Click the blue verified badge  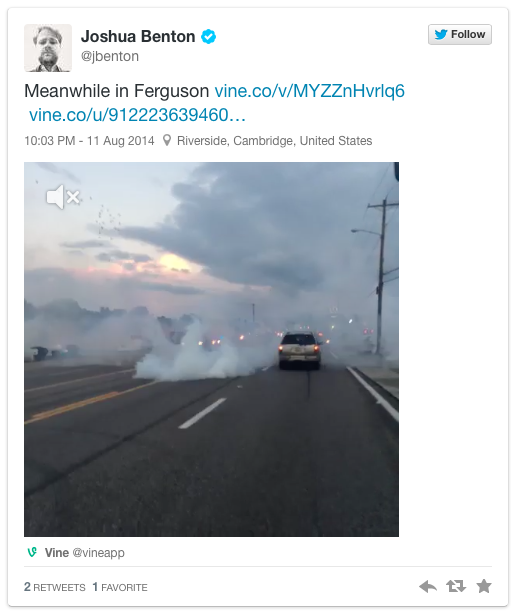tap(208, 37)
